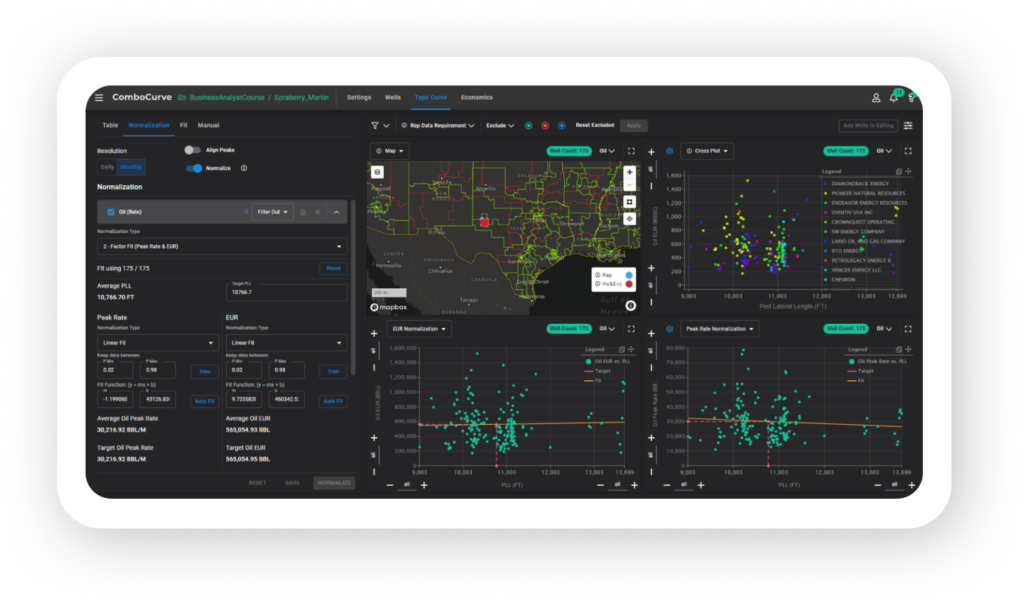Click the Reset button beside Fit using
Screen dimensions: 1024x601
point(333,268)
